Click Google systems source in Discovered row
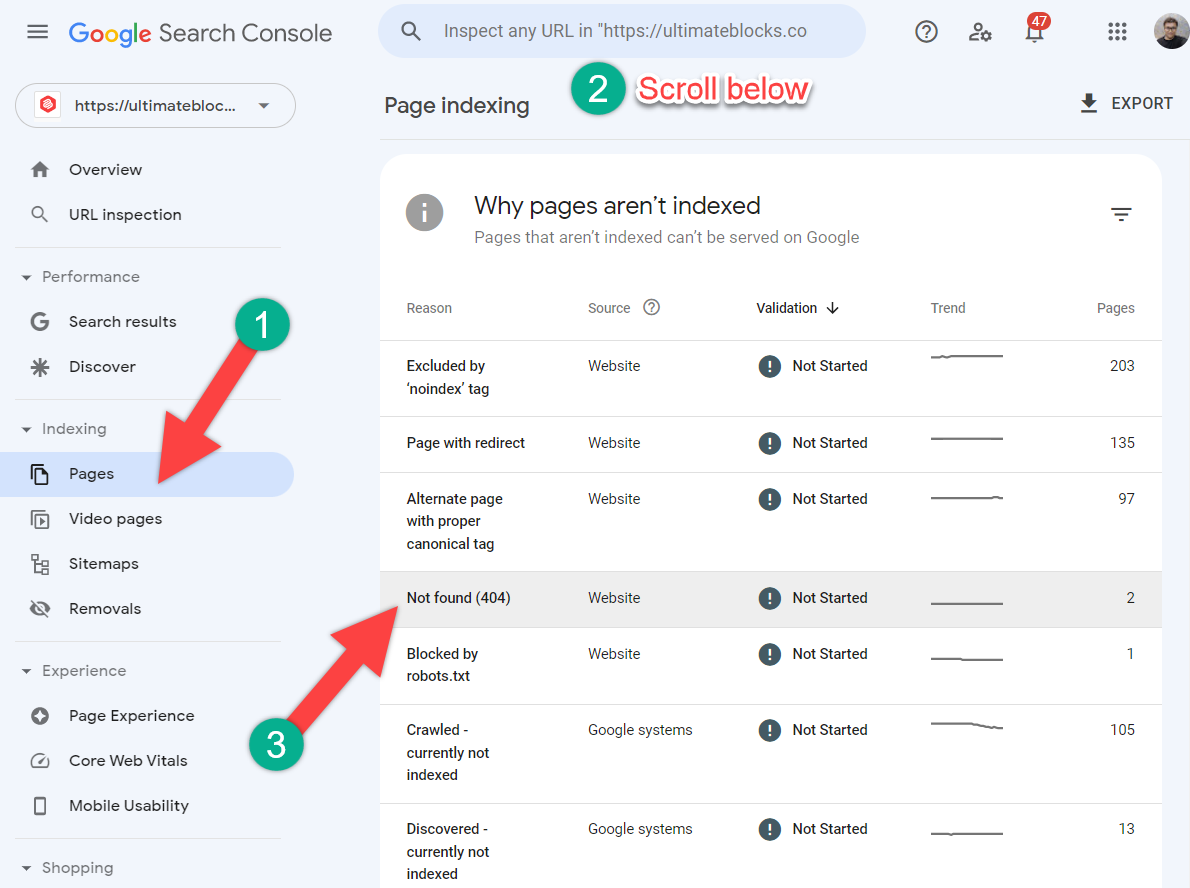The width and height of the screenshot is (1190, 888). click(640, 829)
